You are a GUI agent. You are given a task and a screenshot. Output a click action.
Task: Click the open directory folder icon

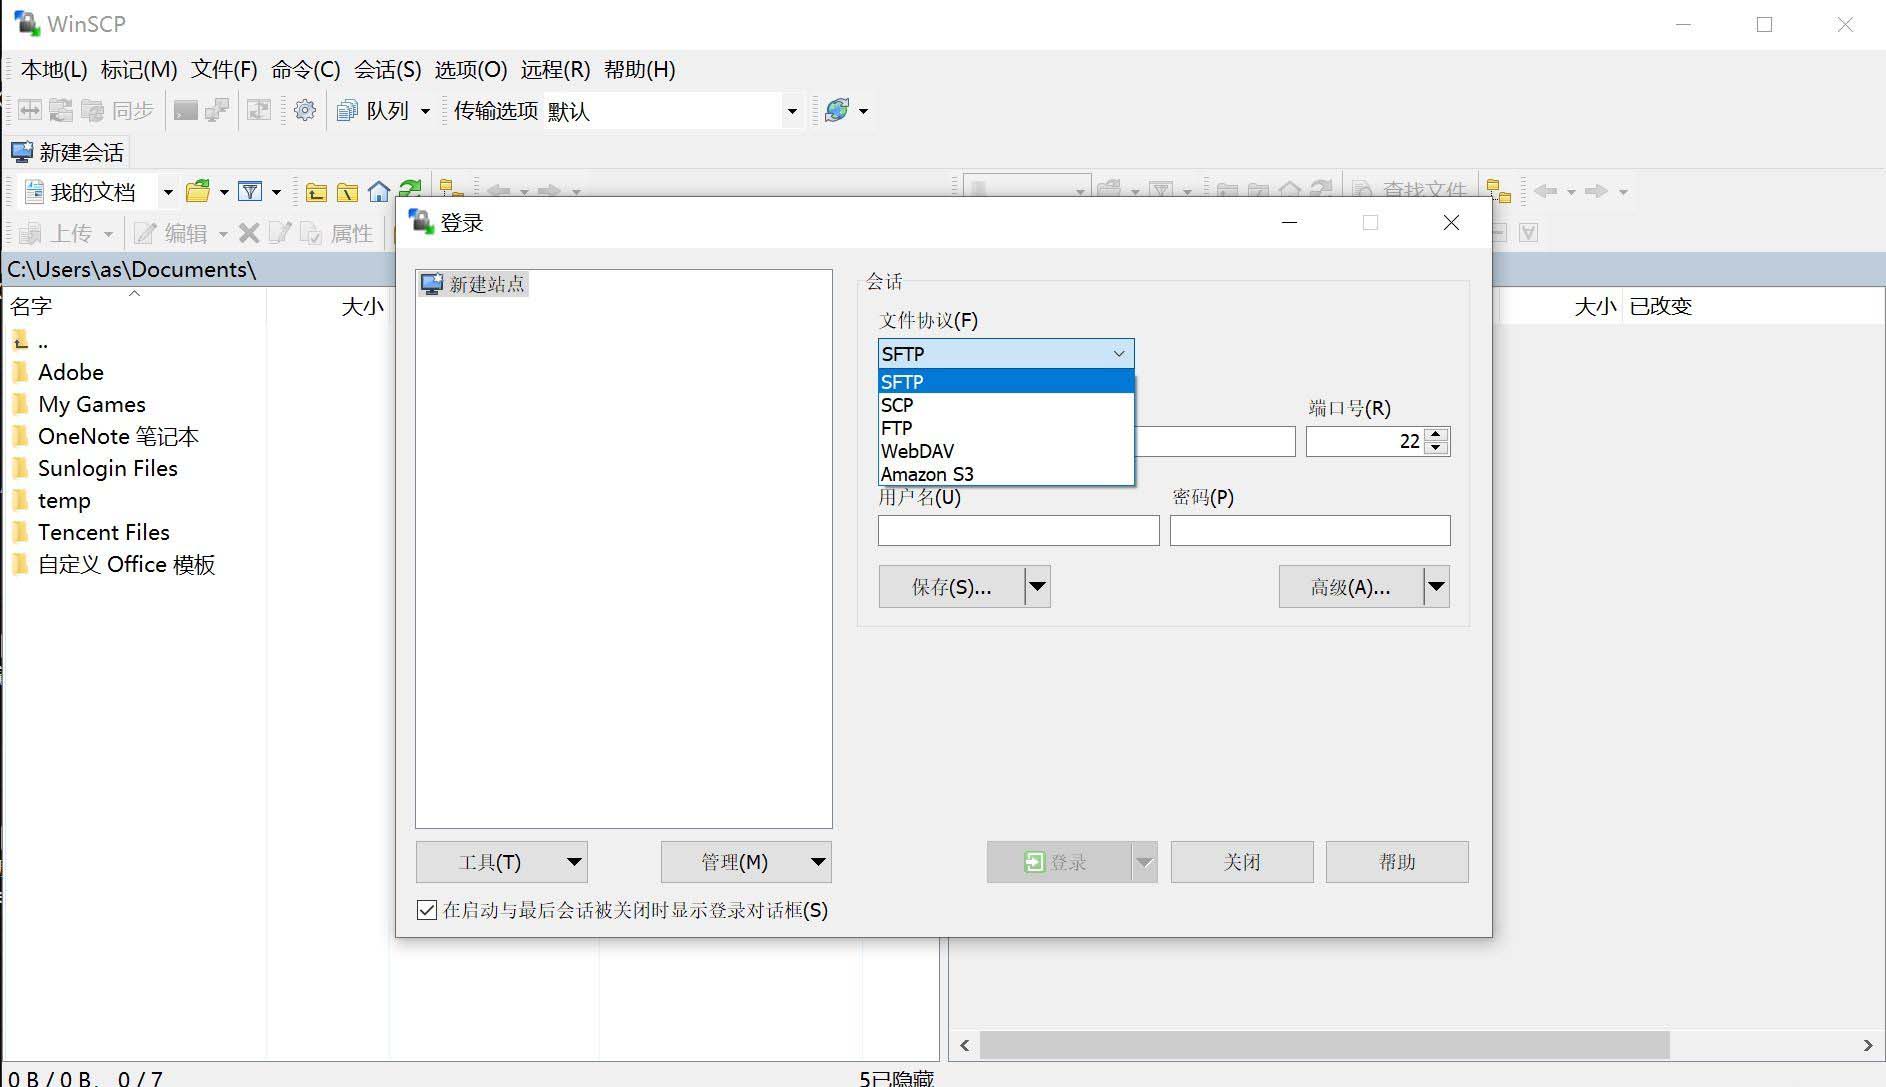198,191
